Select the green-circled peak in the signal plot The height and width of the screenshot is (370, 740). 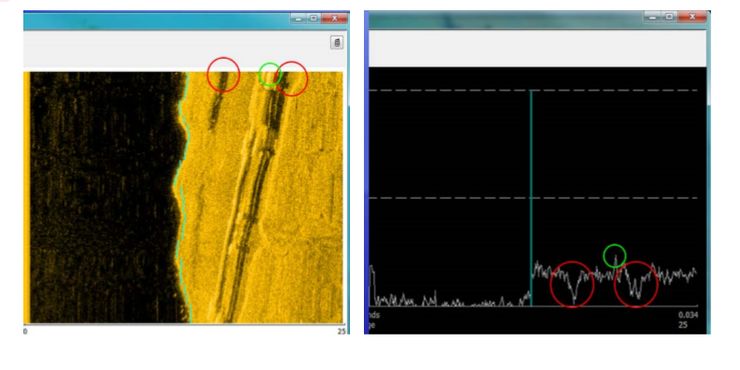pyautogui.click(x=614, y=256)
